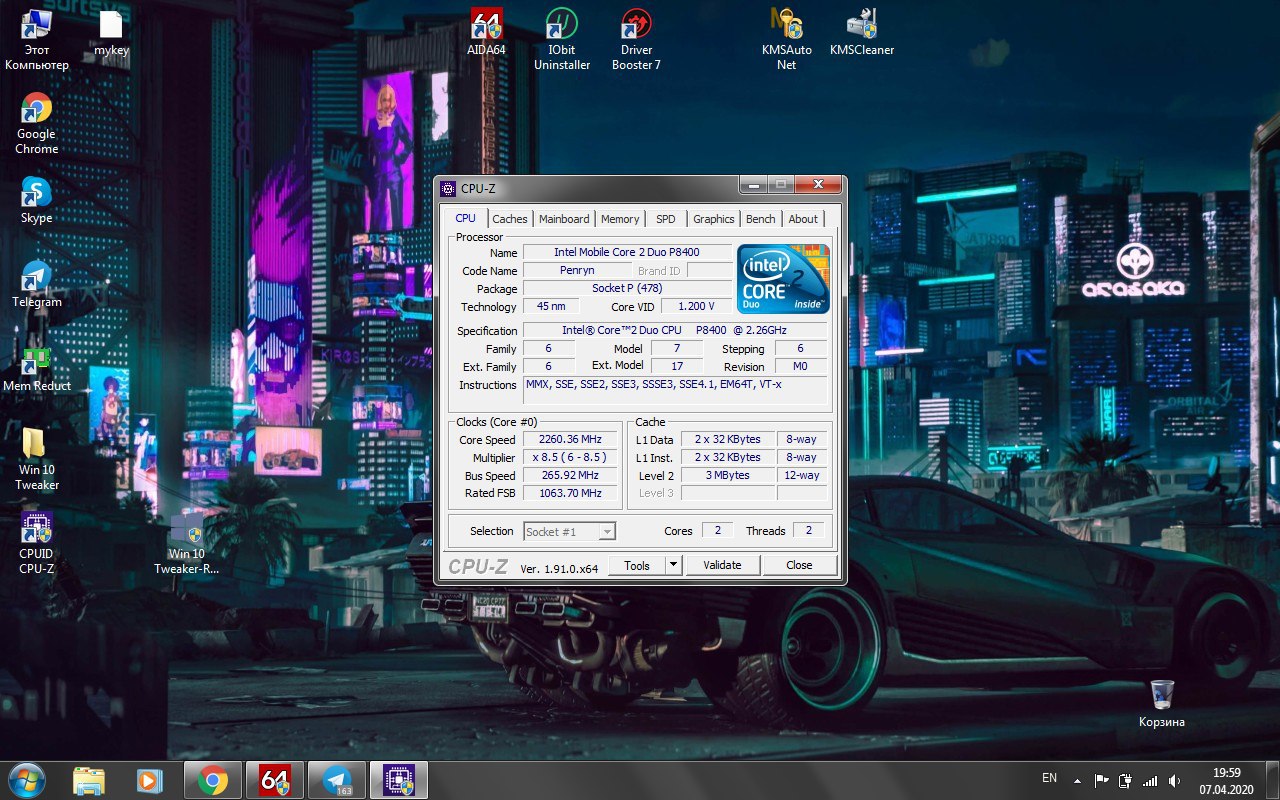Image resolution: width=1280 pixels, height=800 pixels.
Task: Click the Revision M0 value
Action: 800,366
